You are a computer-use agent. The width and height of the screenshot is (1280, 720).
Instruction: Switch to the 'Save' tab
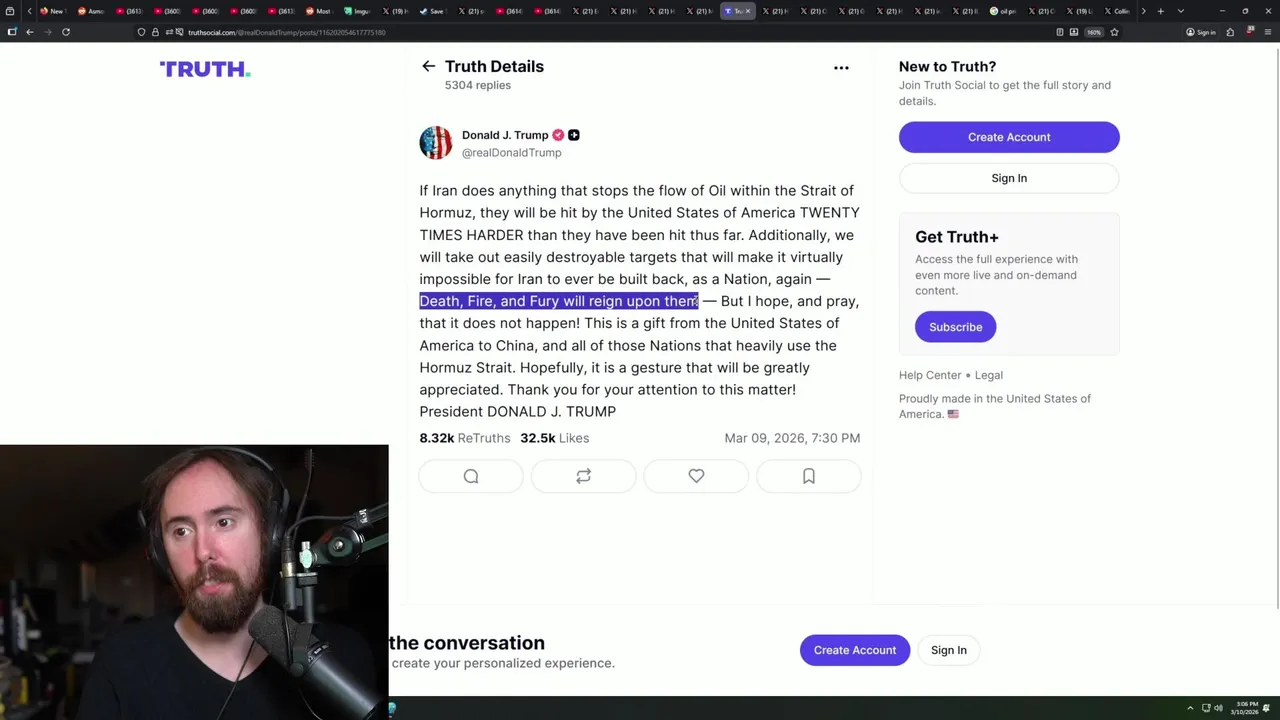pos(433,11)
